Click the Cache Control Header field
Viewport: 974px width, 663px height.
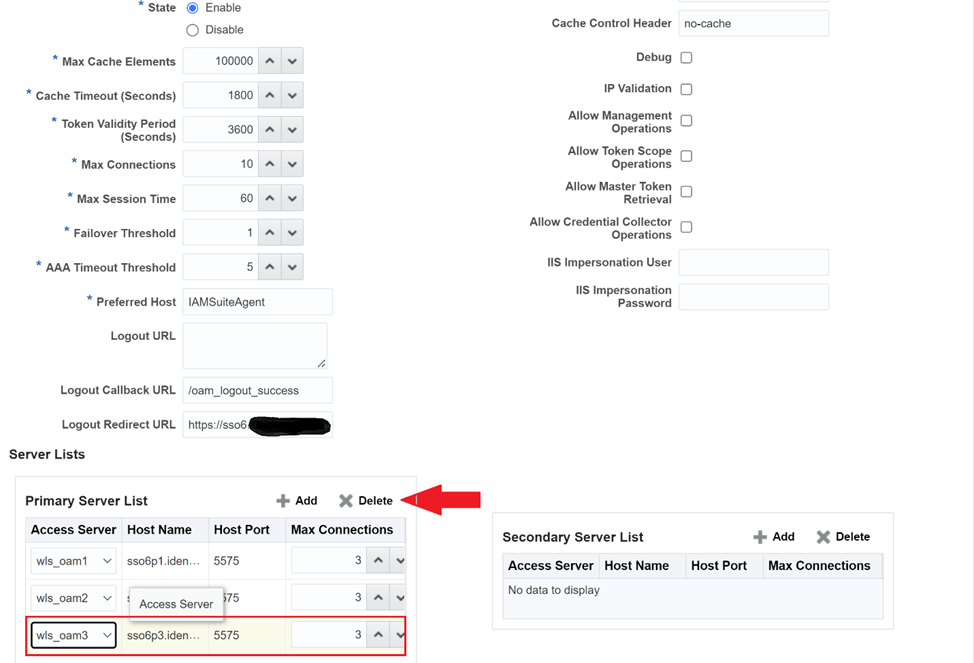click(x=753, y=23)
